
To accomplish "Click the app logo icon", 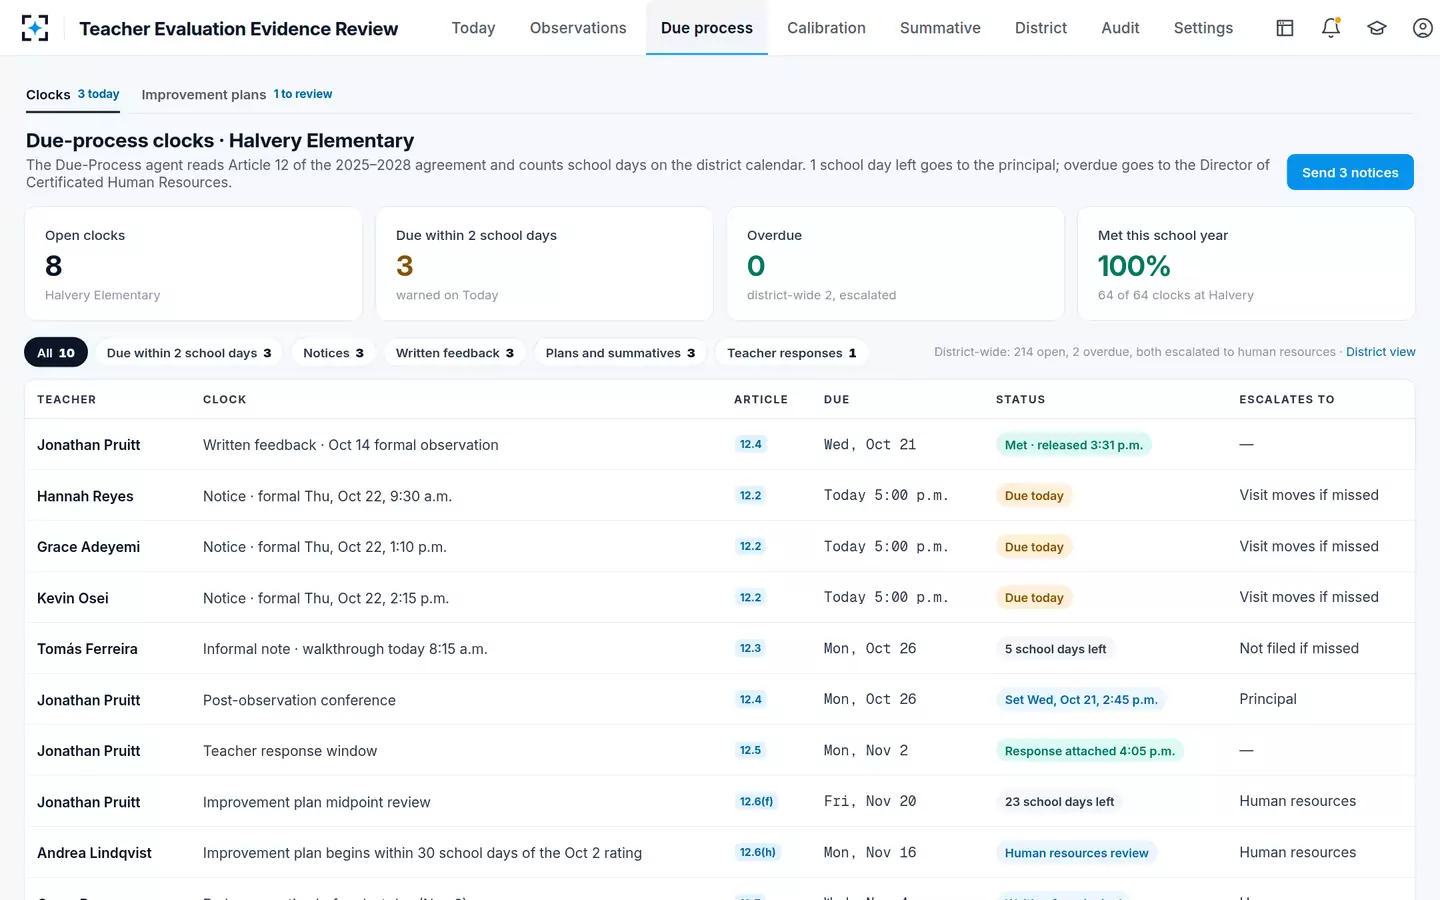I will pyautogui.click(x=35, y=28).
